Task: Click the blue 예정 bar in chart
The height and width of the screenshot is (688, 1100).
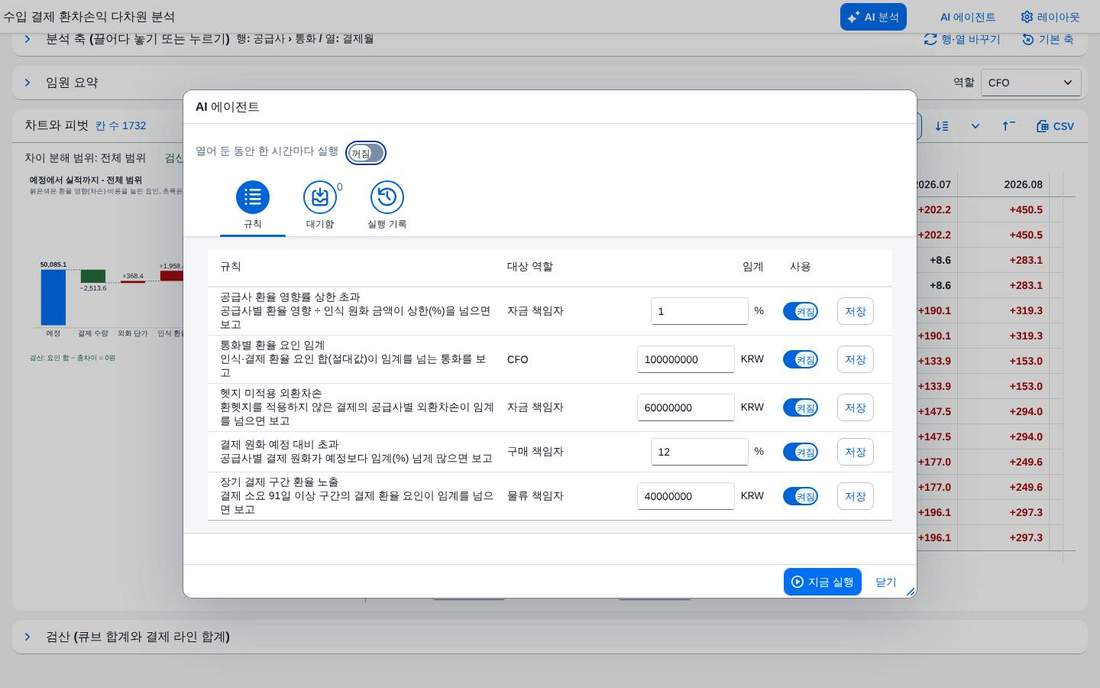Action: [x=53, y=297]
